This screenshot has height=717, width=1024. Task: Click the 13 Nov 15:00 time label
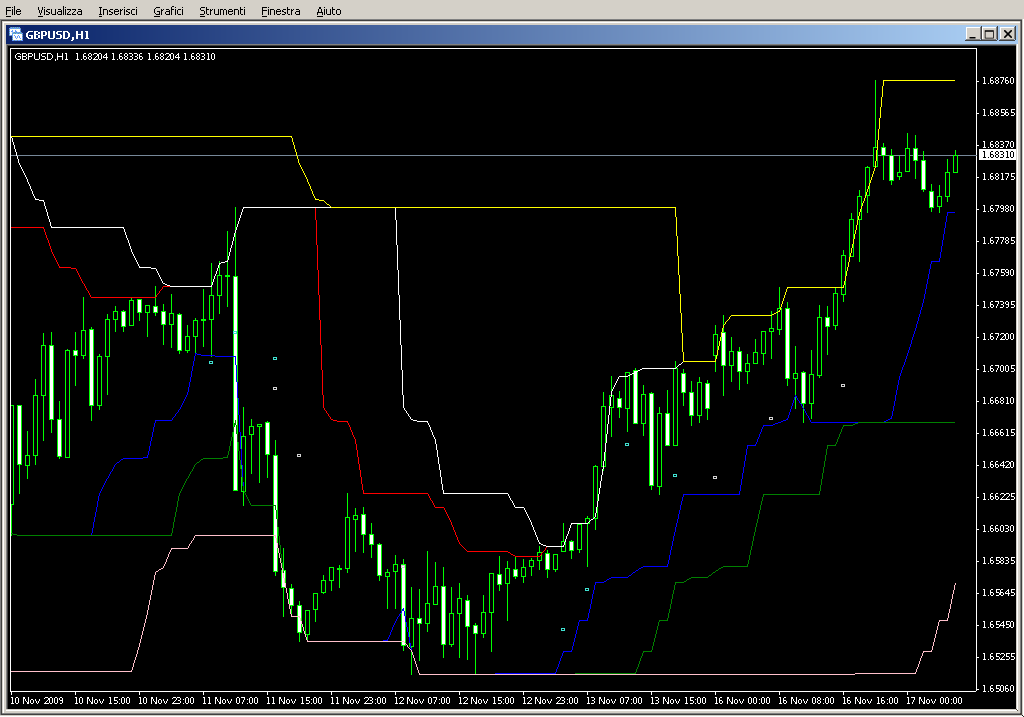[x=678, y=701]
